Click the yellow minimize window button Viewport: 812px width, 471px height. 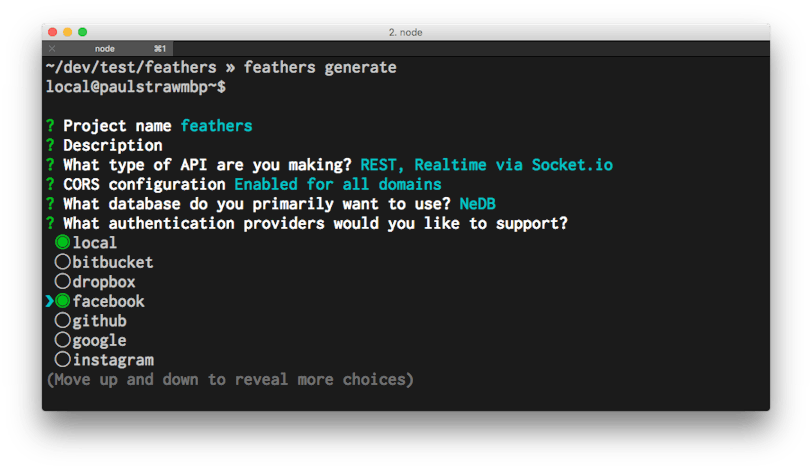[x=67, y=32]
